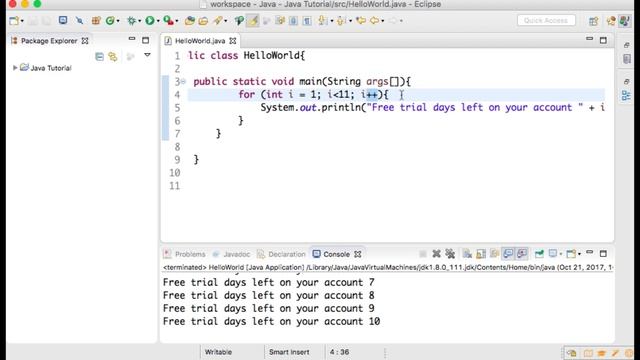Toggle Show Console on Standard Out
Image resolution: width=640 pixels, height=360 pixels.
coord(508,254)
